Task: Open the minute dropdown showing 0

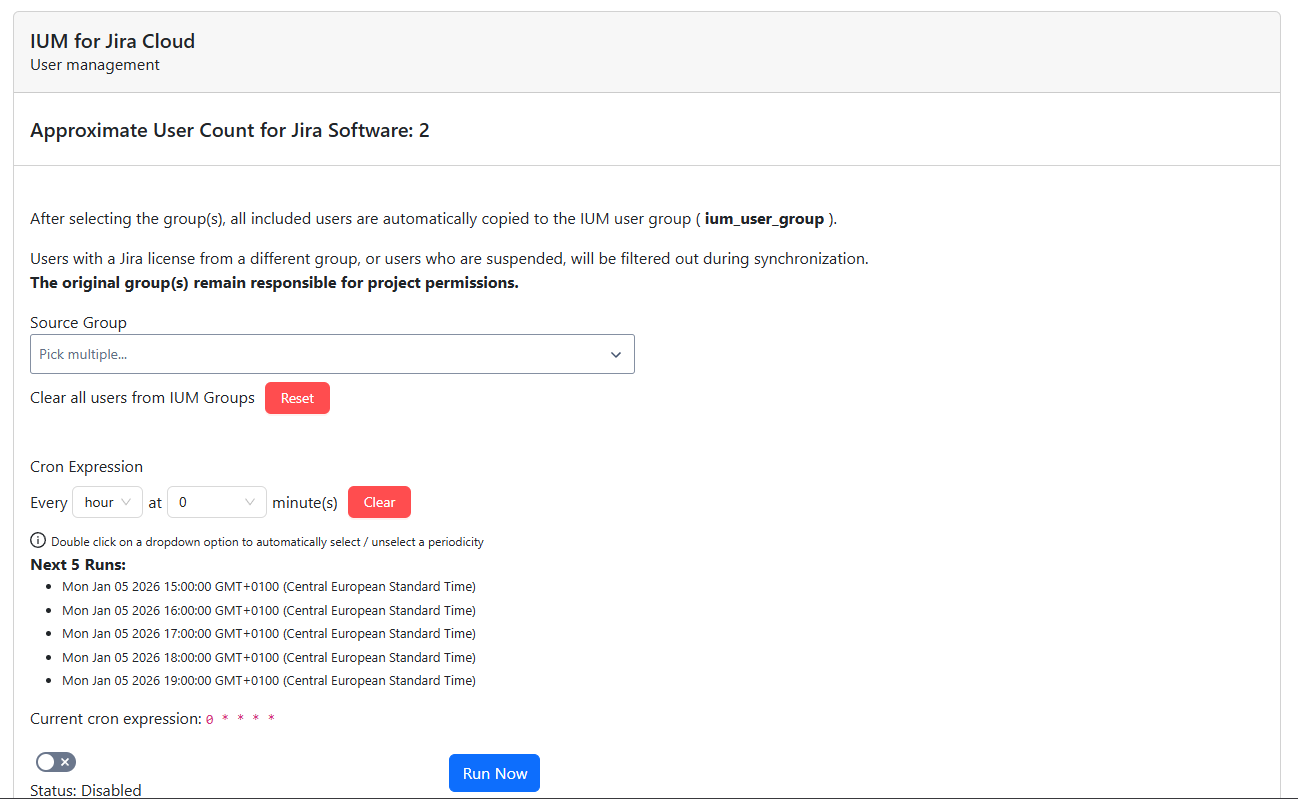Action: click(x=216, y=502)
